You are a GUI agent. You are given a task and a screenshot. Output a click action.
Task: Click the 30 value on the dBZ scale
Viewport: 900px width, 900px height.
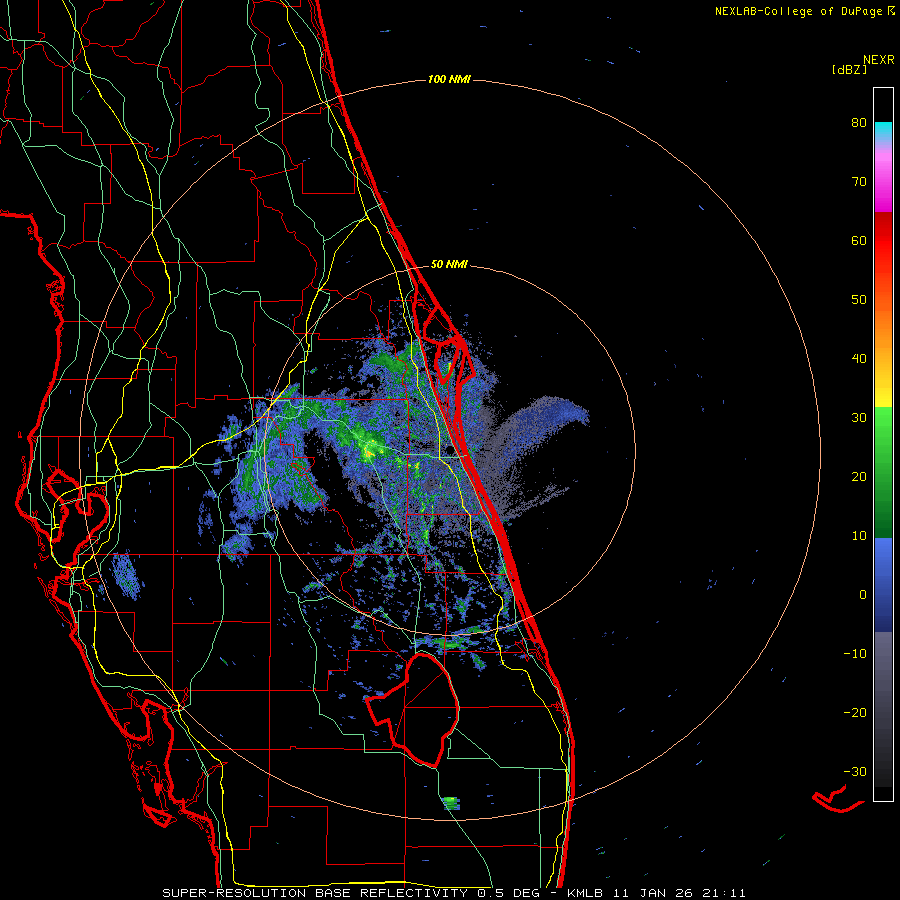click(859, 418)
